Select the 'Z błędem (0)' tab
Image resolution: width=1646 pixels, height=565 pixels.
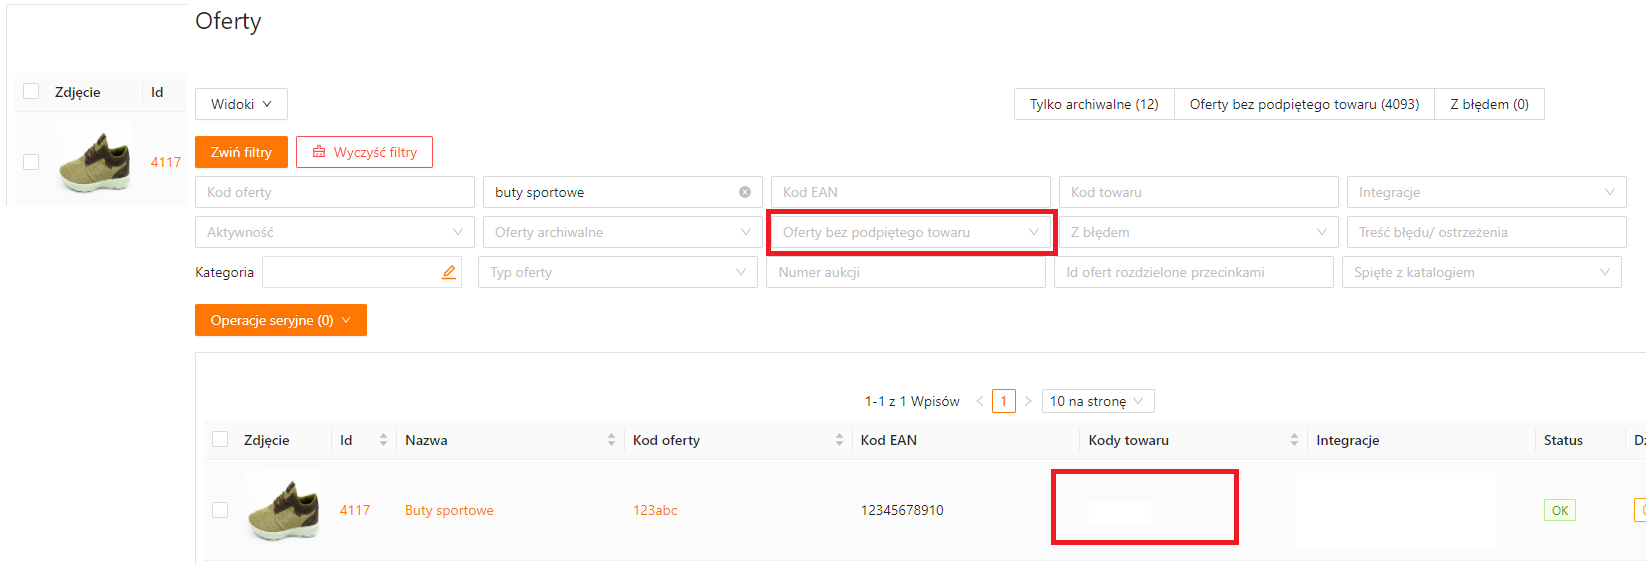(x=1489, y=104)
